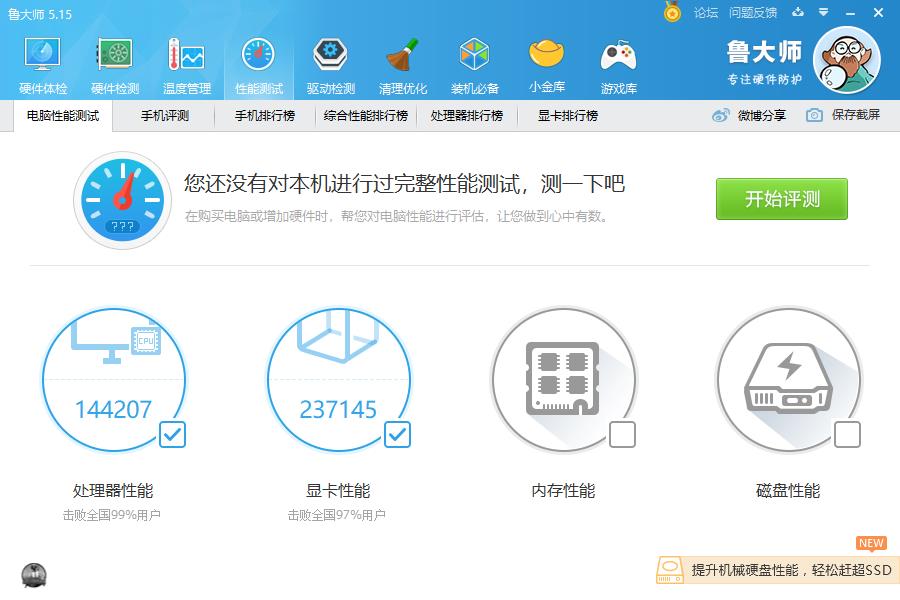Click the graphics card cube icon
This screenshot has height=600, width=900.
pyautogui.click(x=339, y=338)
